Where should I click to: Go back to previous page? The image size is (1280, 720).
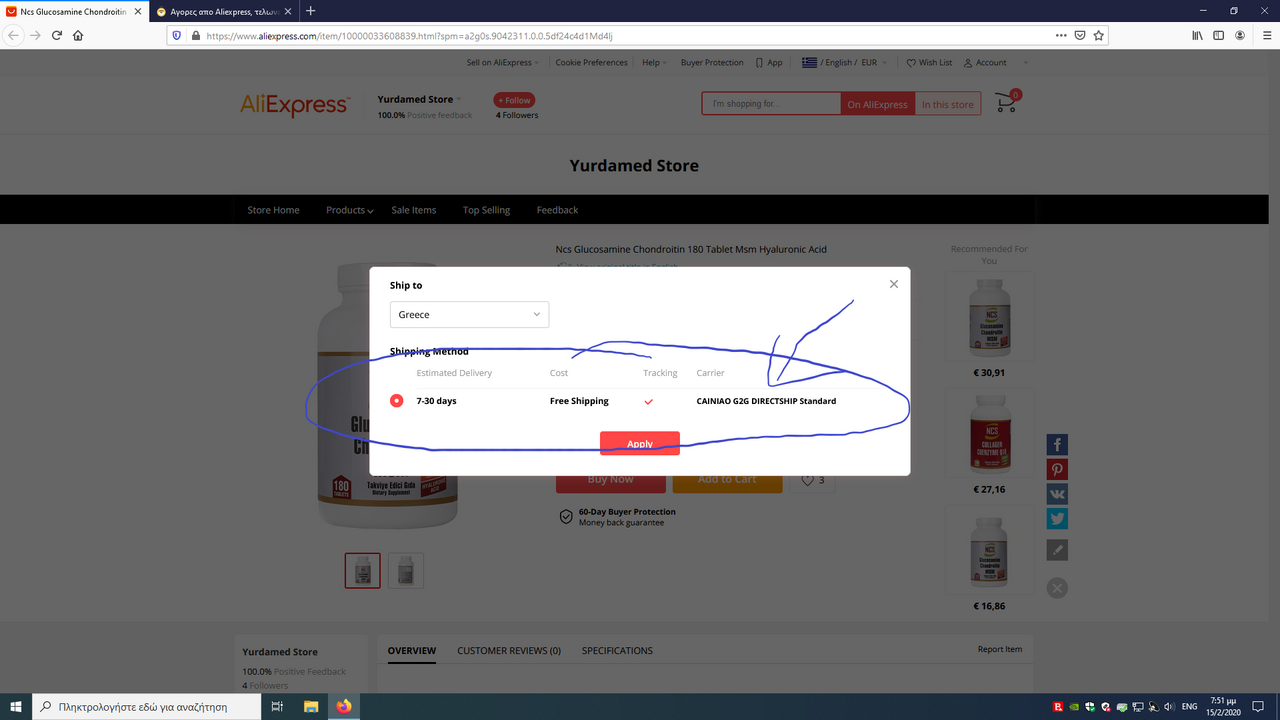tap(14, 35)
